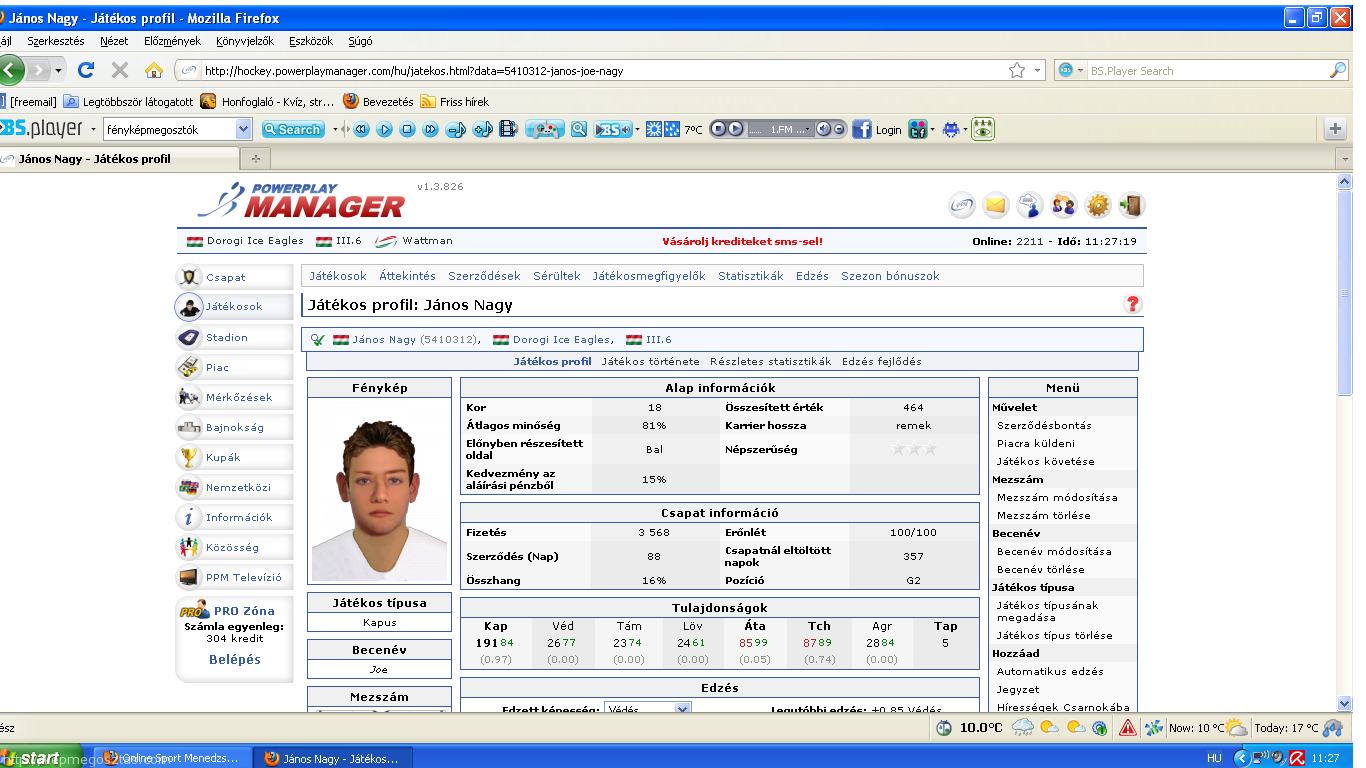The image size is (1366, 768).
Task: Open Információk info icon in sidebar
Action: tap(188, 517)
